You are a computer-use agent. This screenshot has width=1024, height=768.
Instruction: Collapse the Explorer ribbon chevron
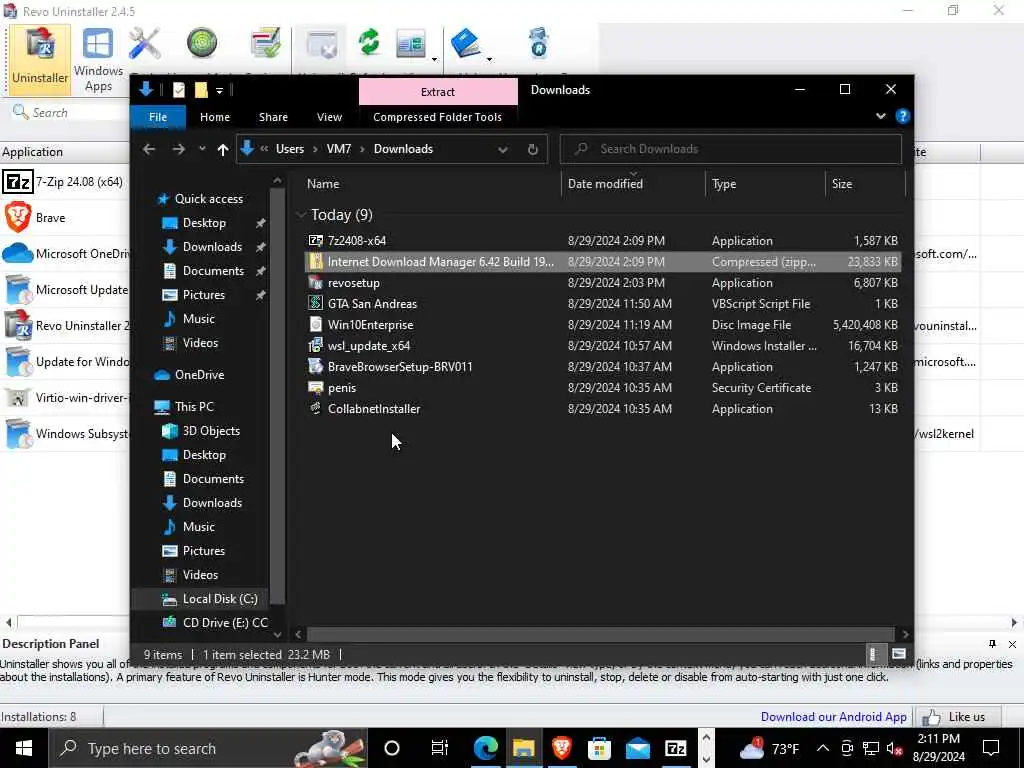coord(881,116)
